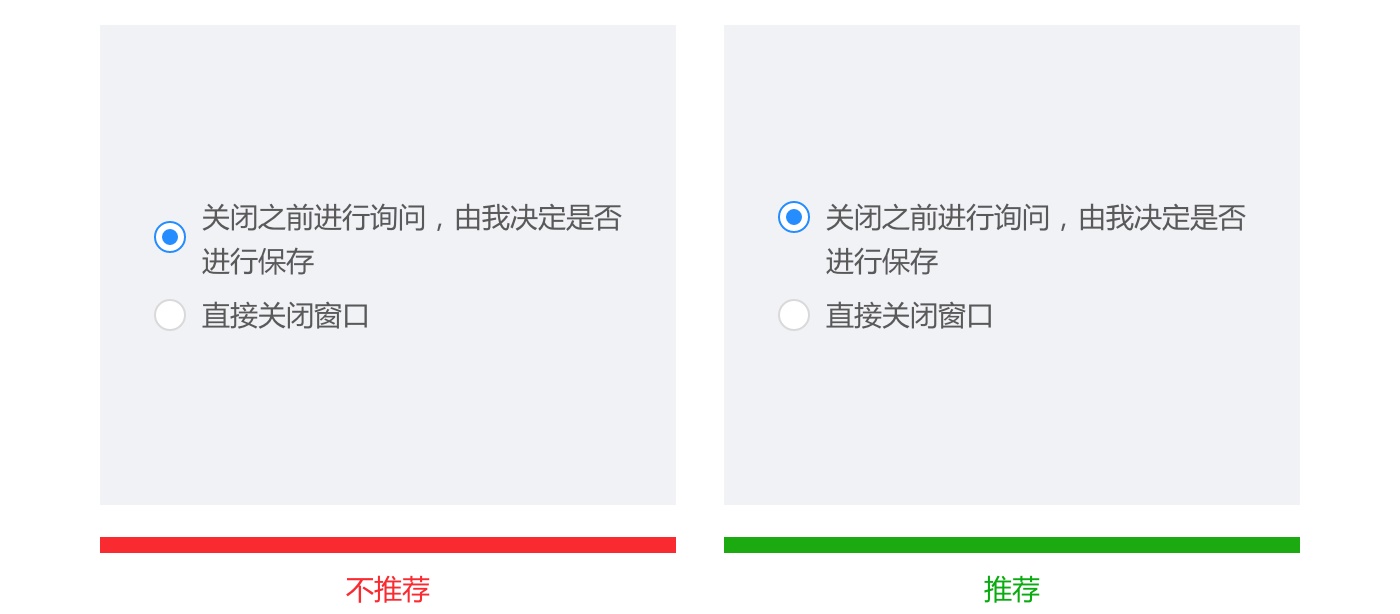Select the checked radio in the 推荐 example
Image resolution: width=1400 pixels, height=614 pixels.
[794, 217]
